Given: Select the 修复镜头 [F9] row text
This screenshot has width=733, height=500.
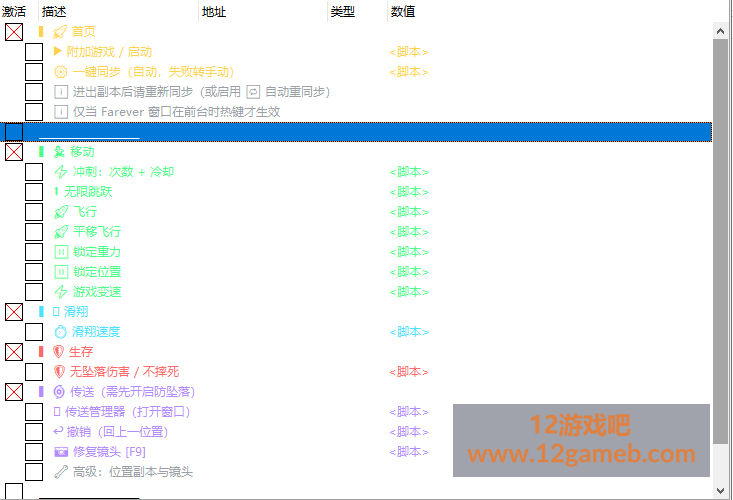Looking at the screenshot, I should pos(109,452).
